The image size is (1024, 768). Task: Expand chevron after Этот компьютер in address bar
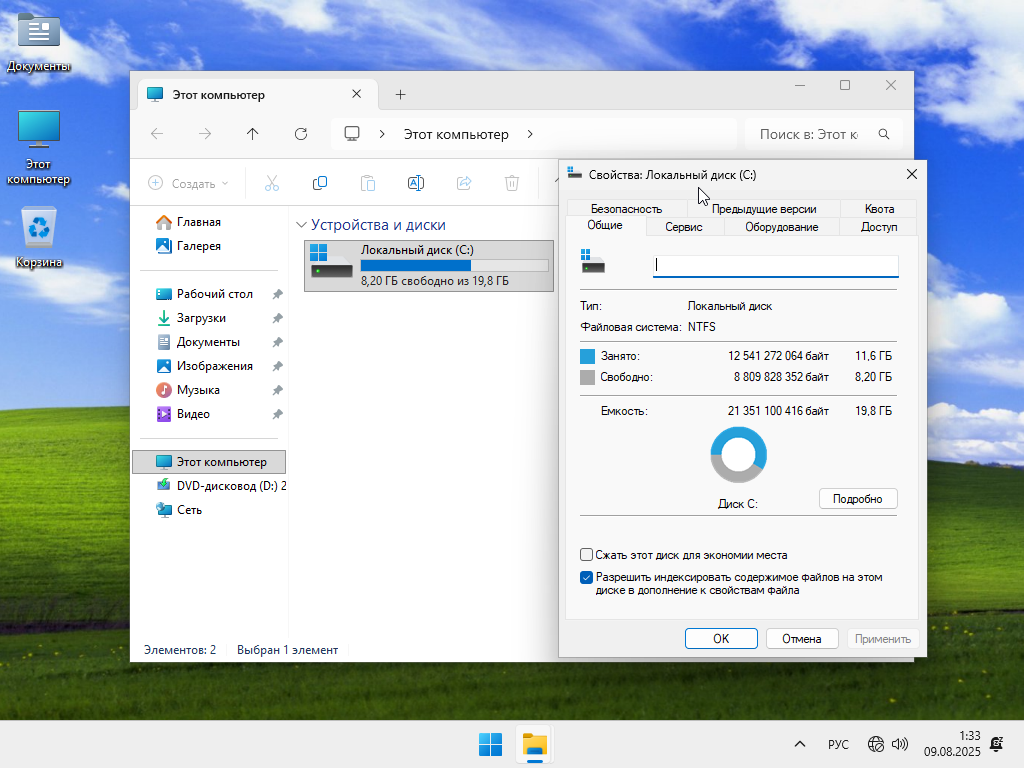pos(530,134)
